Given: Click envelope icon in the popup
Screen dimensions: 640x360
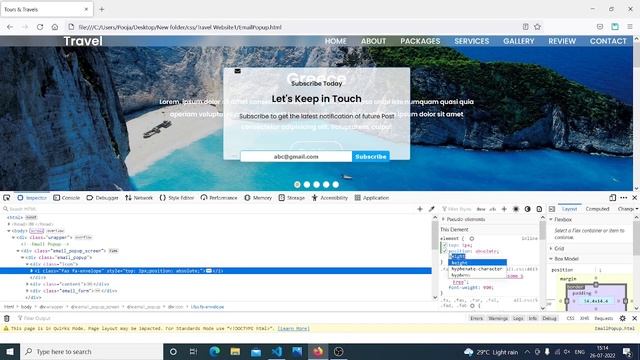Looking at the screenshot, I should (238, 71).
